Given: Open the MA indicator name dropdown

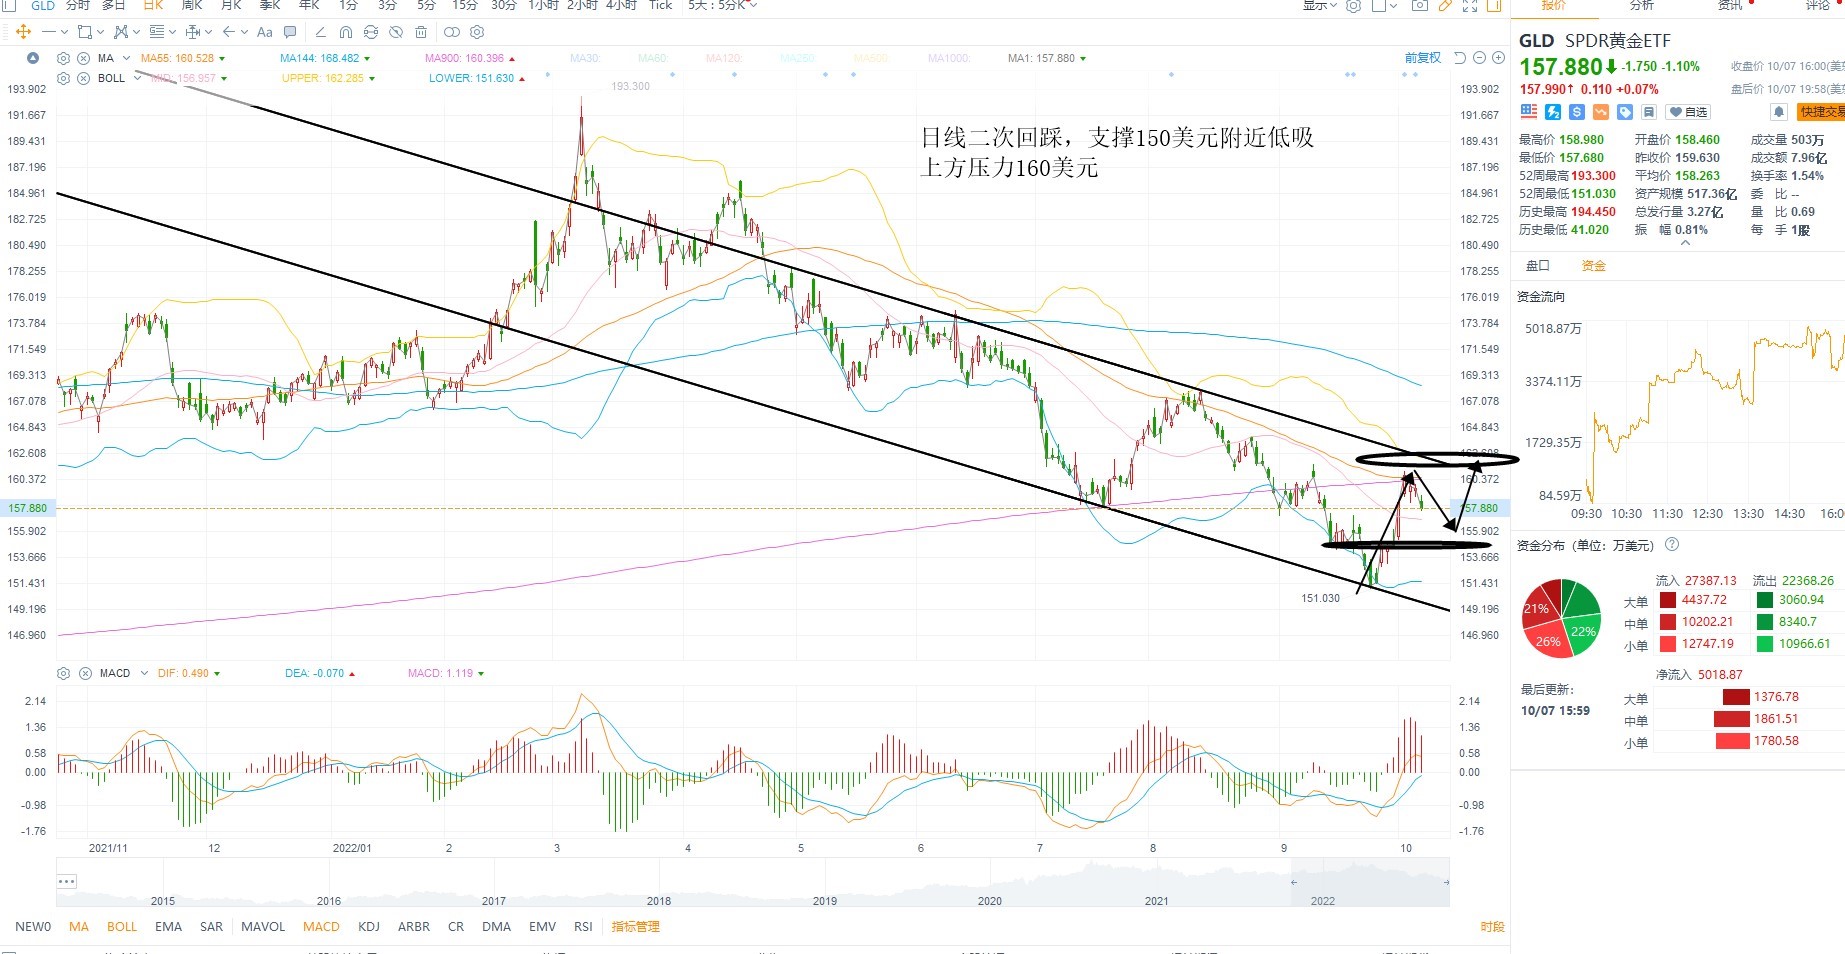Looking at the screenshot, I should (126, 58).
